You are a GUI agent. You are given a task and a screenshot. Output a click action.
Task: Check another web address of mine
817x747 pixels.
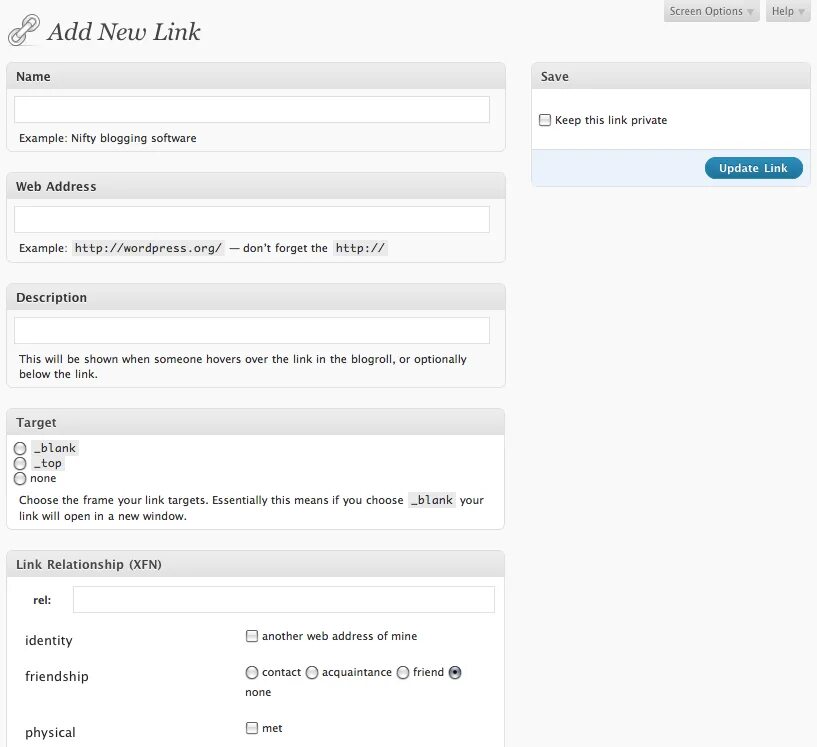click(x=252, y=636)
